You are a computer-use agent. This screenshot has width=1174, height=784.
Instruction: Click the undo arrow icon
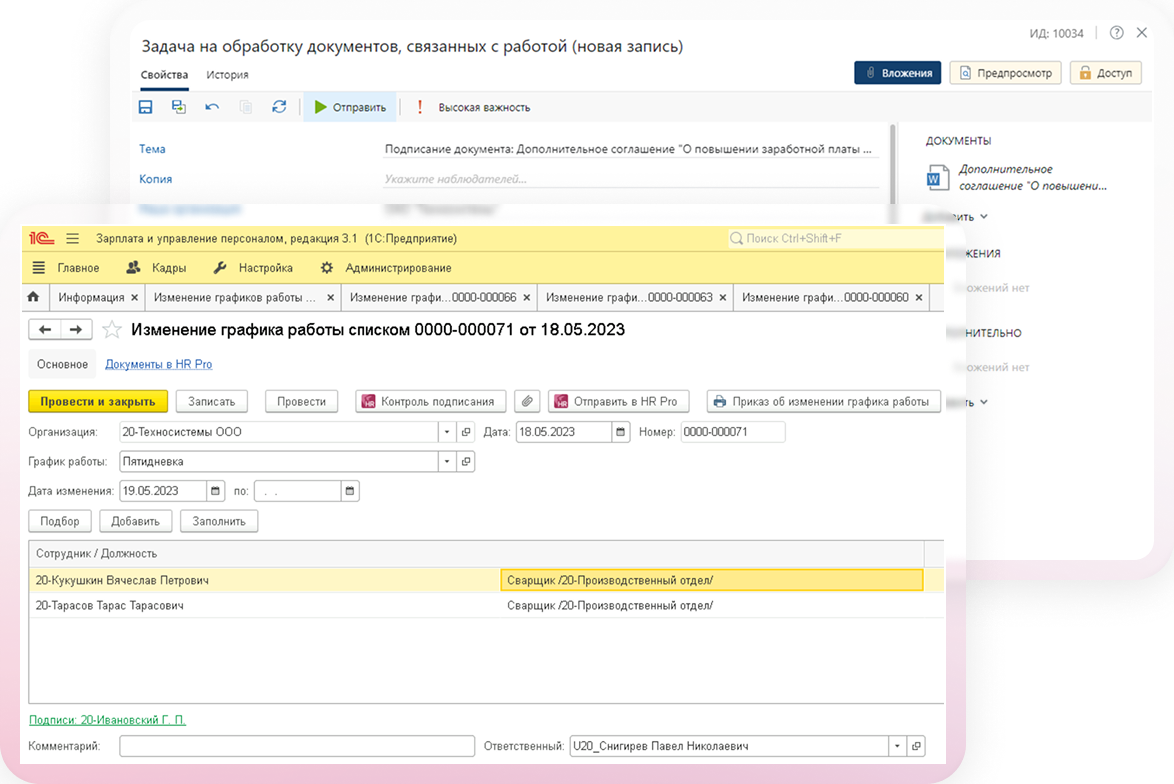(x=212, y=107)
